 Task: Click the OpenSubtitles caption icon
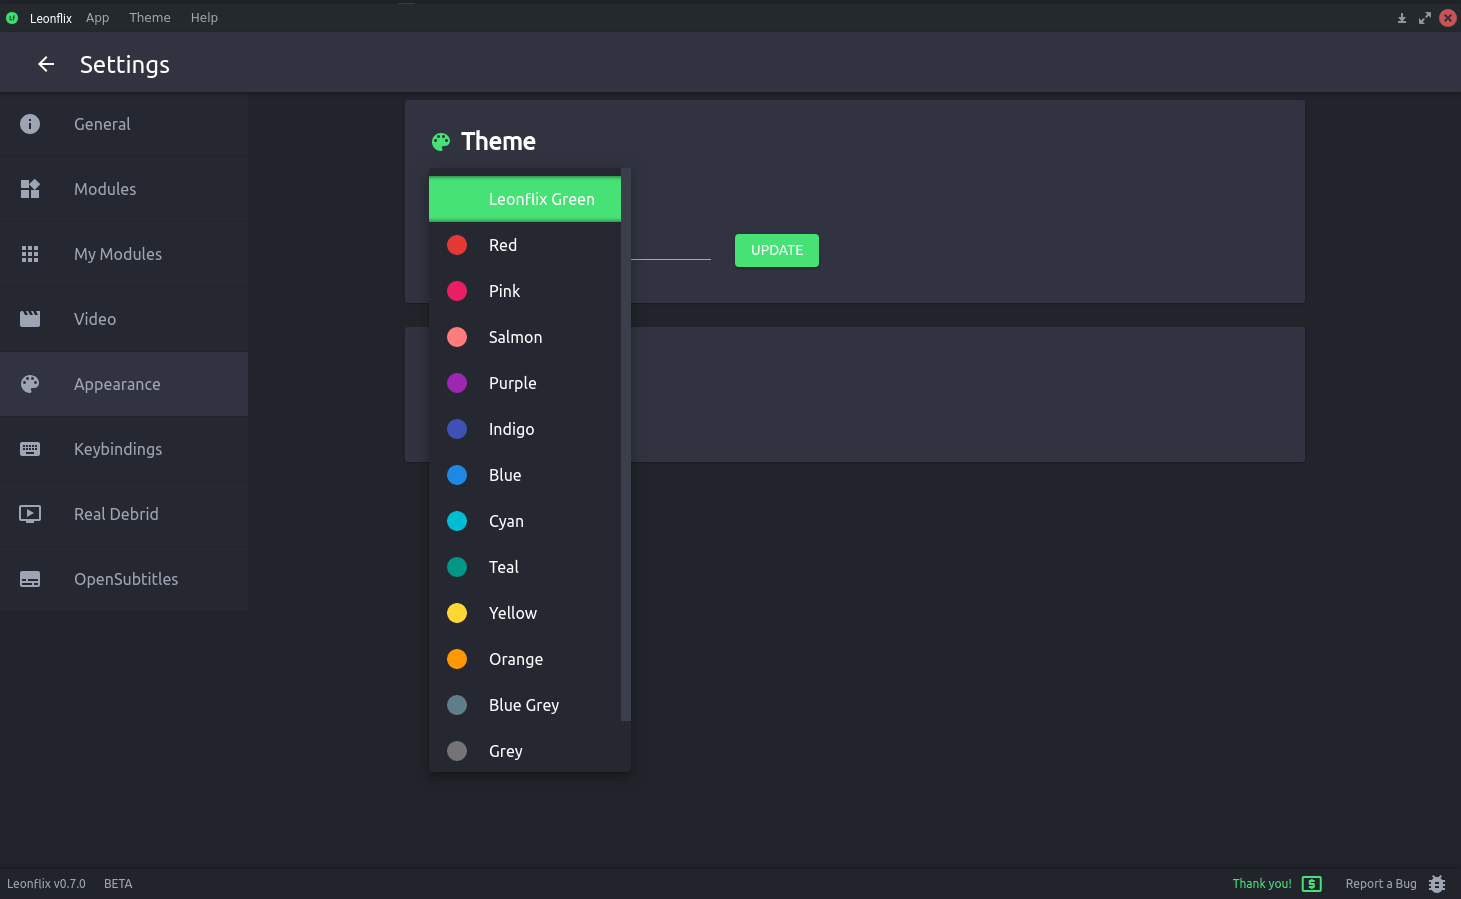point(30,579)
